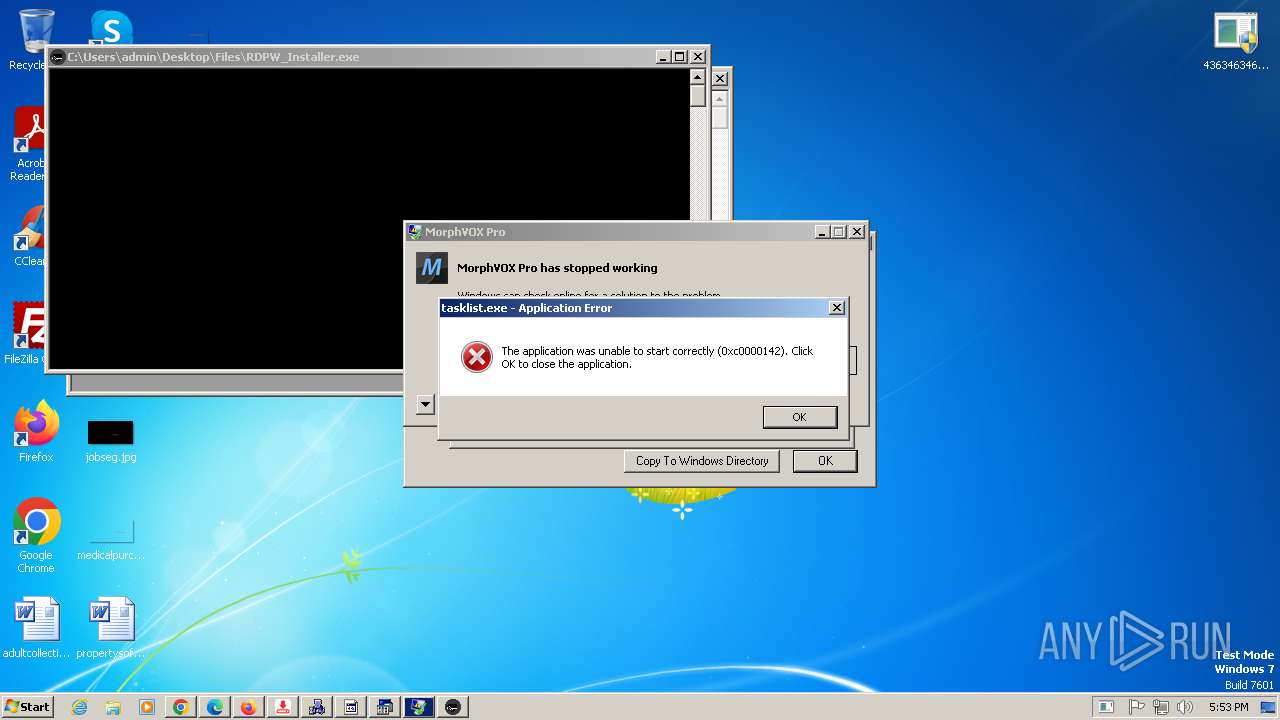The height and width of the screenshot is (720, 1280).
Task: Click the RDPW_Installer console title bar icon
Action: [x=58, y=57]
